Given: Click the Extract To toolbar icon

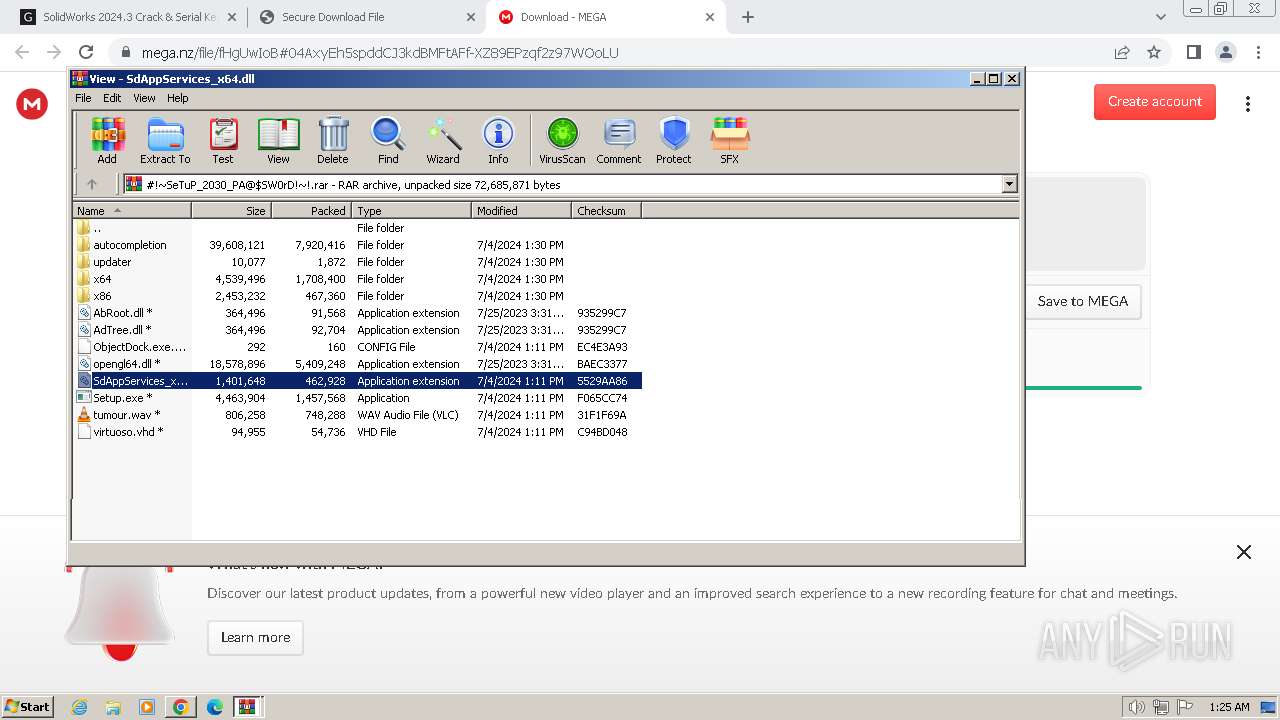Looking at the screenshot, I should [165, 140].
